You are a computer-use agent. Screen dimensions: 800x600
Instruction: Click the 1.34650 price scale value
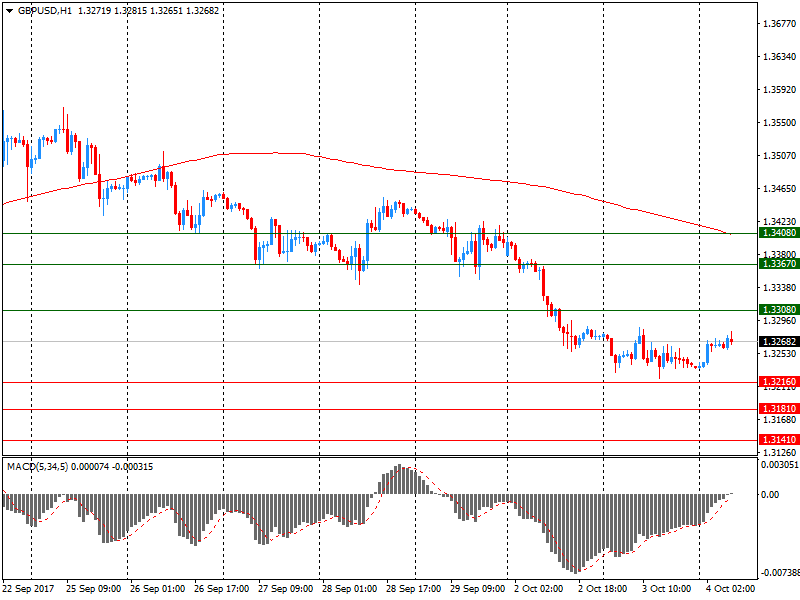tap(779, 189)
